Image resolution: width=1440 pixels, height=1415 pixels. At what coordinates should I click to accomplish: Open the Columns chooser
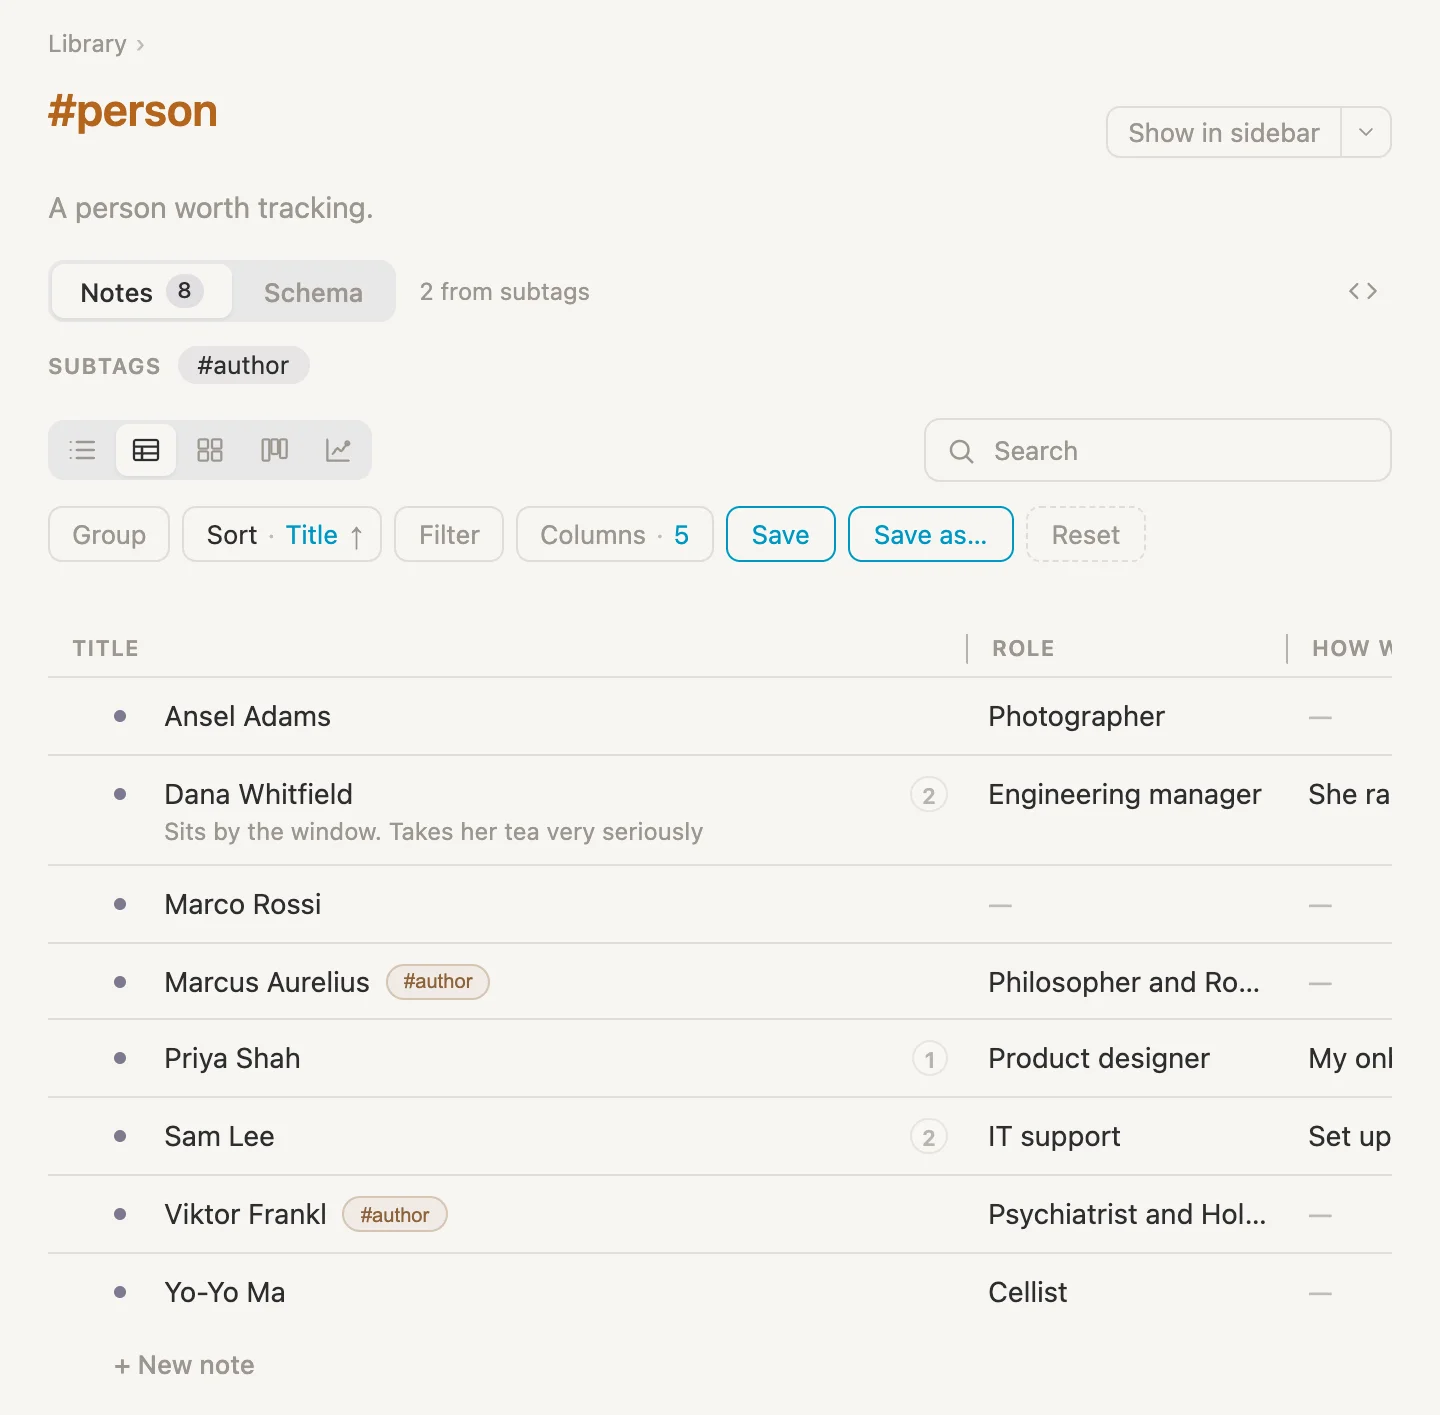(x=614, y=534)
